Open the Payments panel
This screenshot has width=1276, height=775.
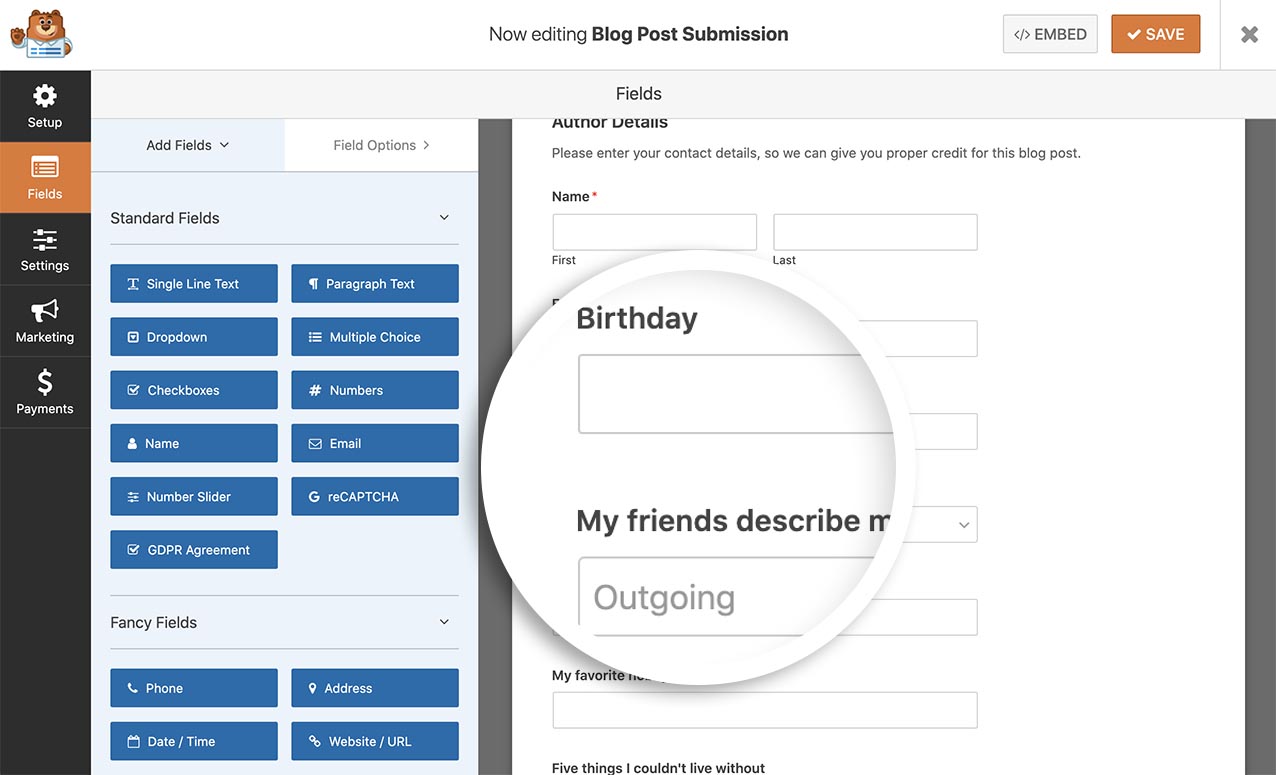[44, 392]
